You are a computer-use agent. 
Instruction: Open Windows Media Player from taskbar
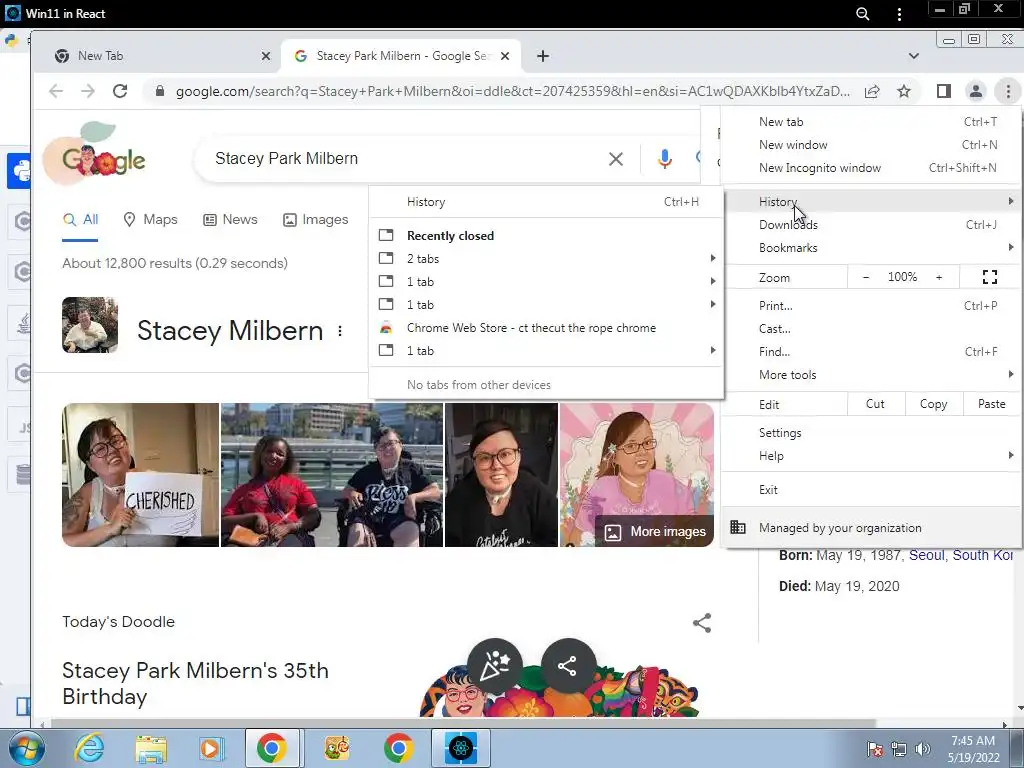click(x=212, y=748)
